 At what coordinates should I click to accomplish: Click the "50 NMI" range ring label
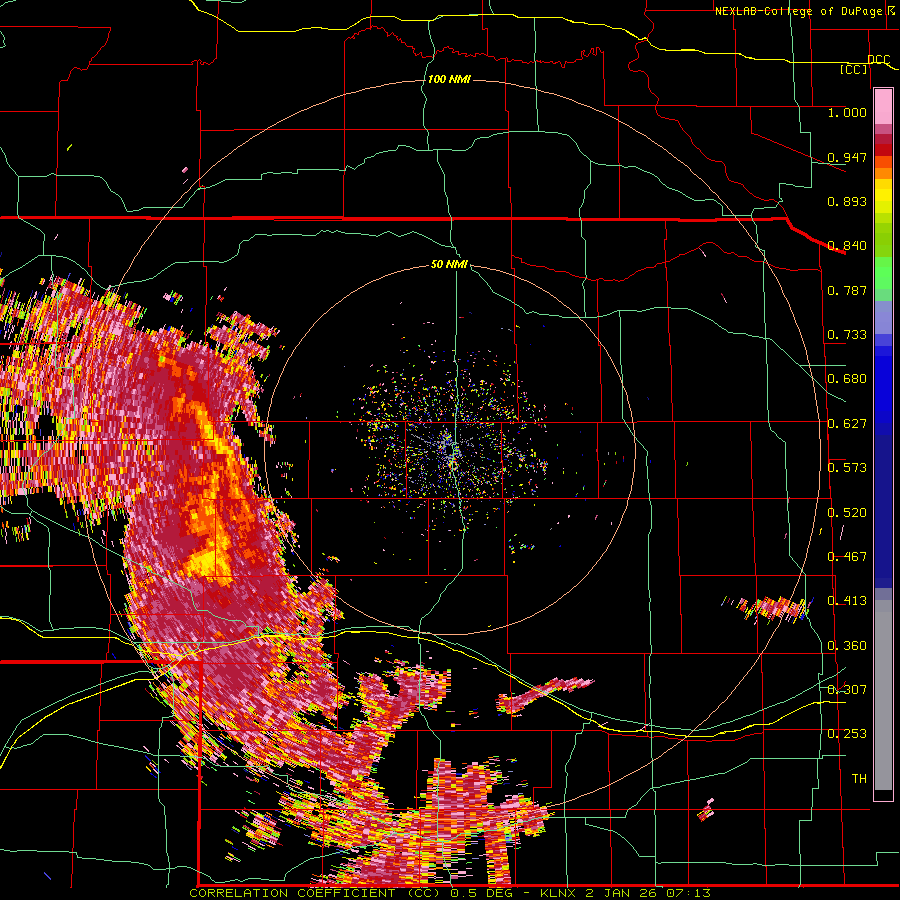[449, 265]
